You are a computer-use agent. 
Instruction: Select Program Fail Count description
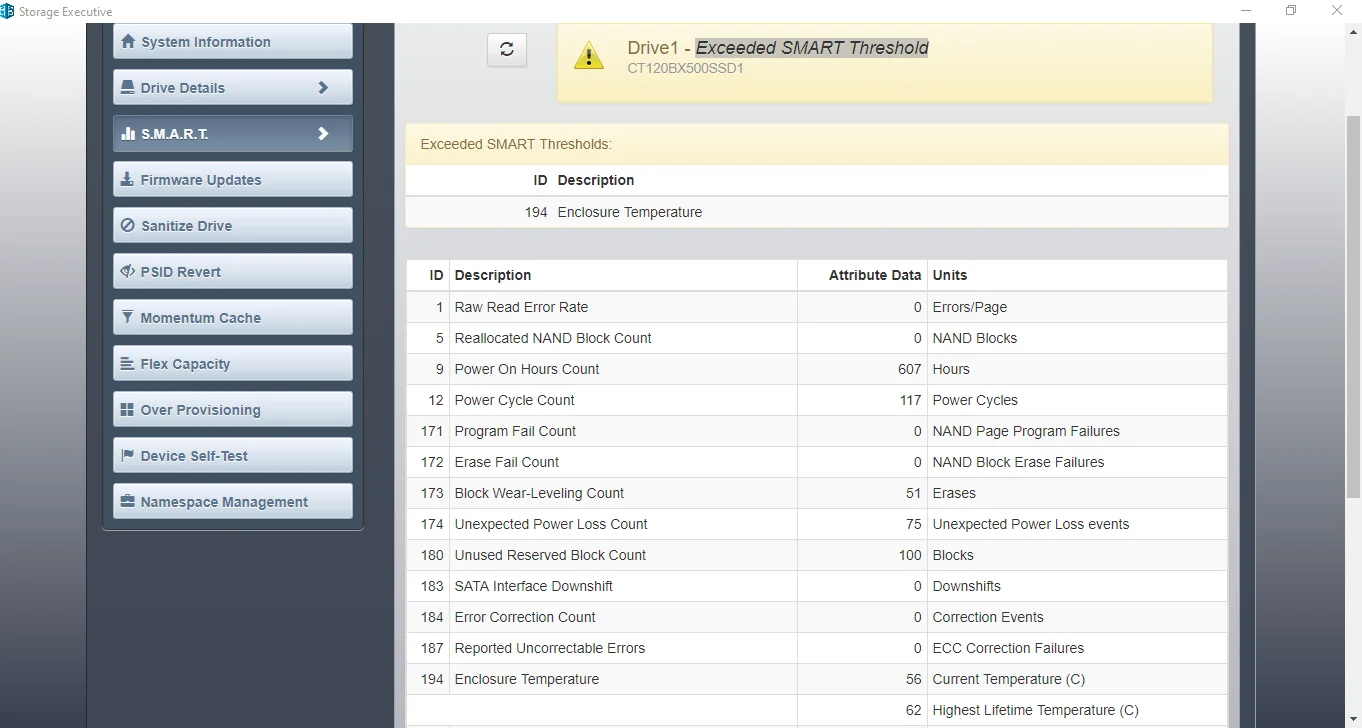(x=515, y=431)
